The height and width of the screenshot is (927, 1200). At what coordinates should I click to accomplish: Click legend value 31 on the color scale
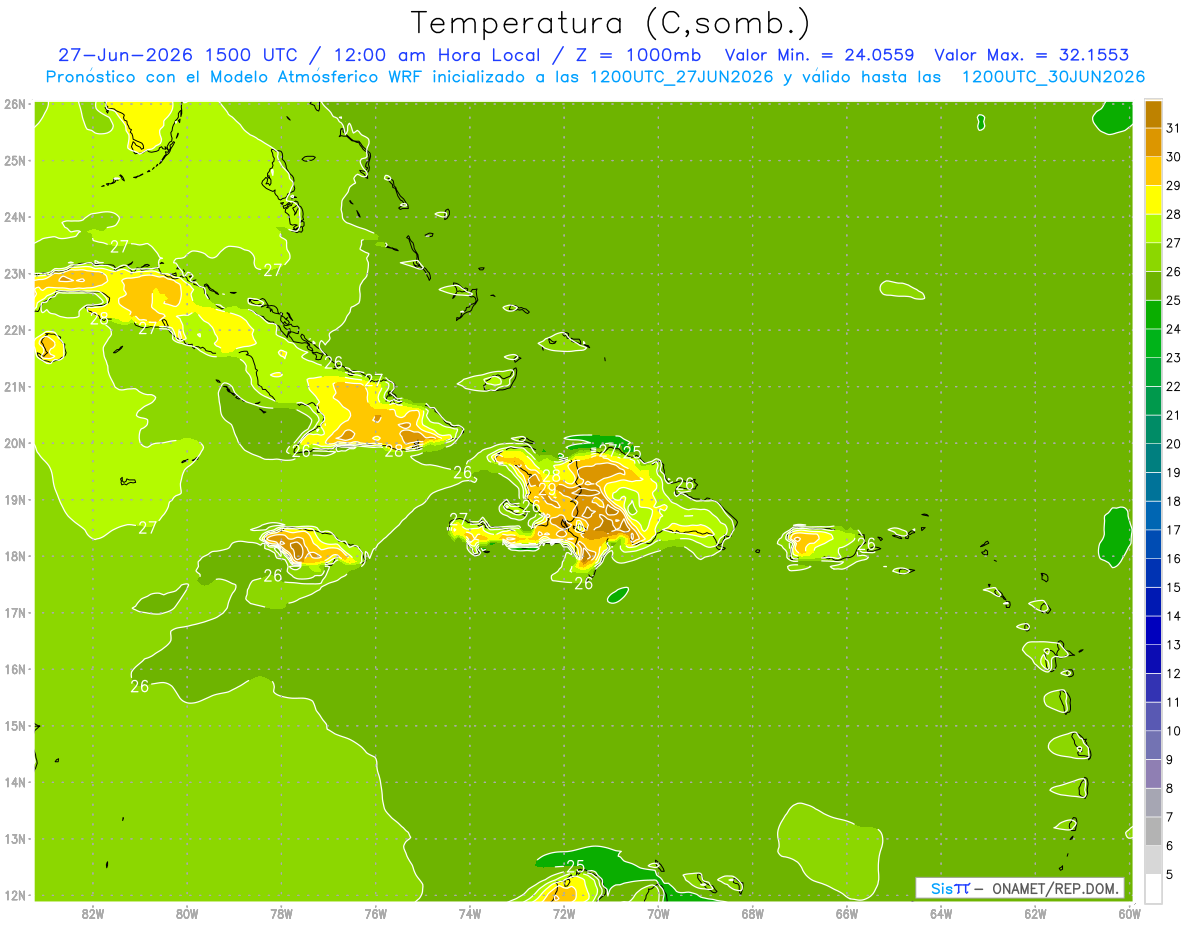pyautogui.click(x=1173, y=128)
